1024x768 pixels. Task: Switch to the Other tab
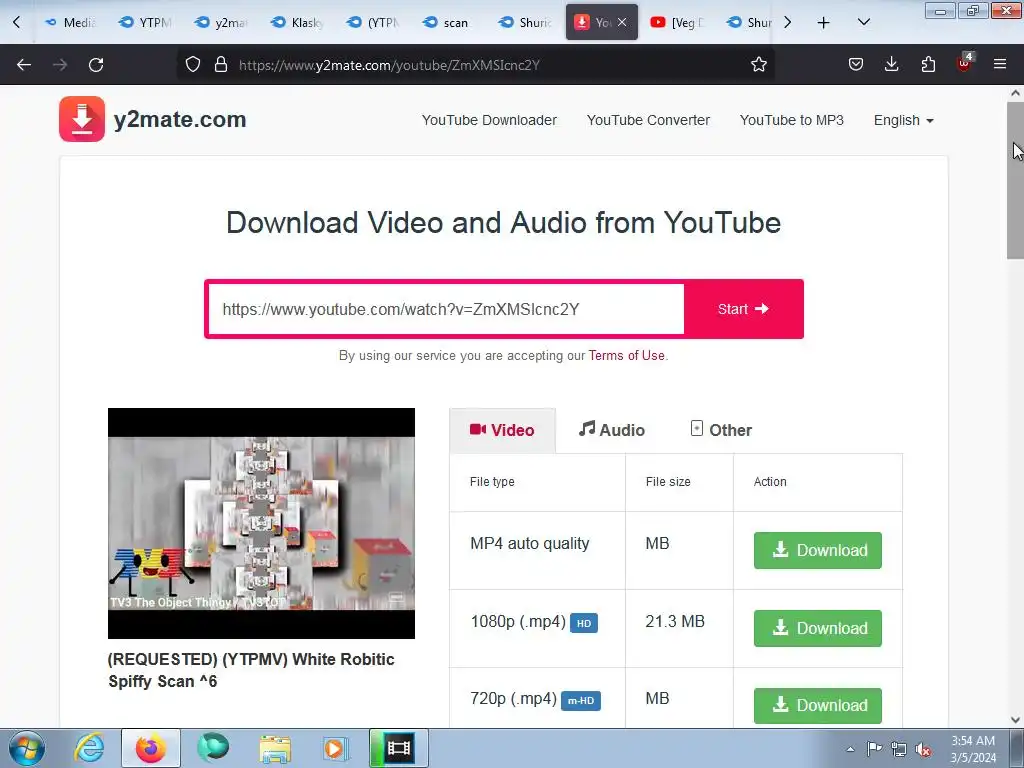tap(721, 430)
